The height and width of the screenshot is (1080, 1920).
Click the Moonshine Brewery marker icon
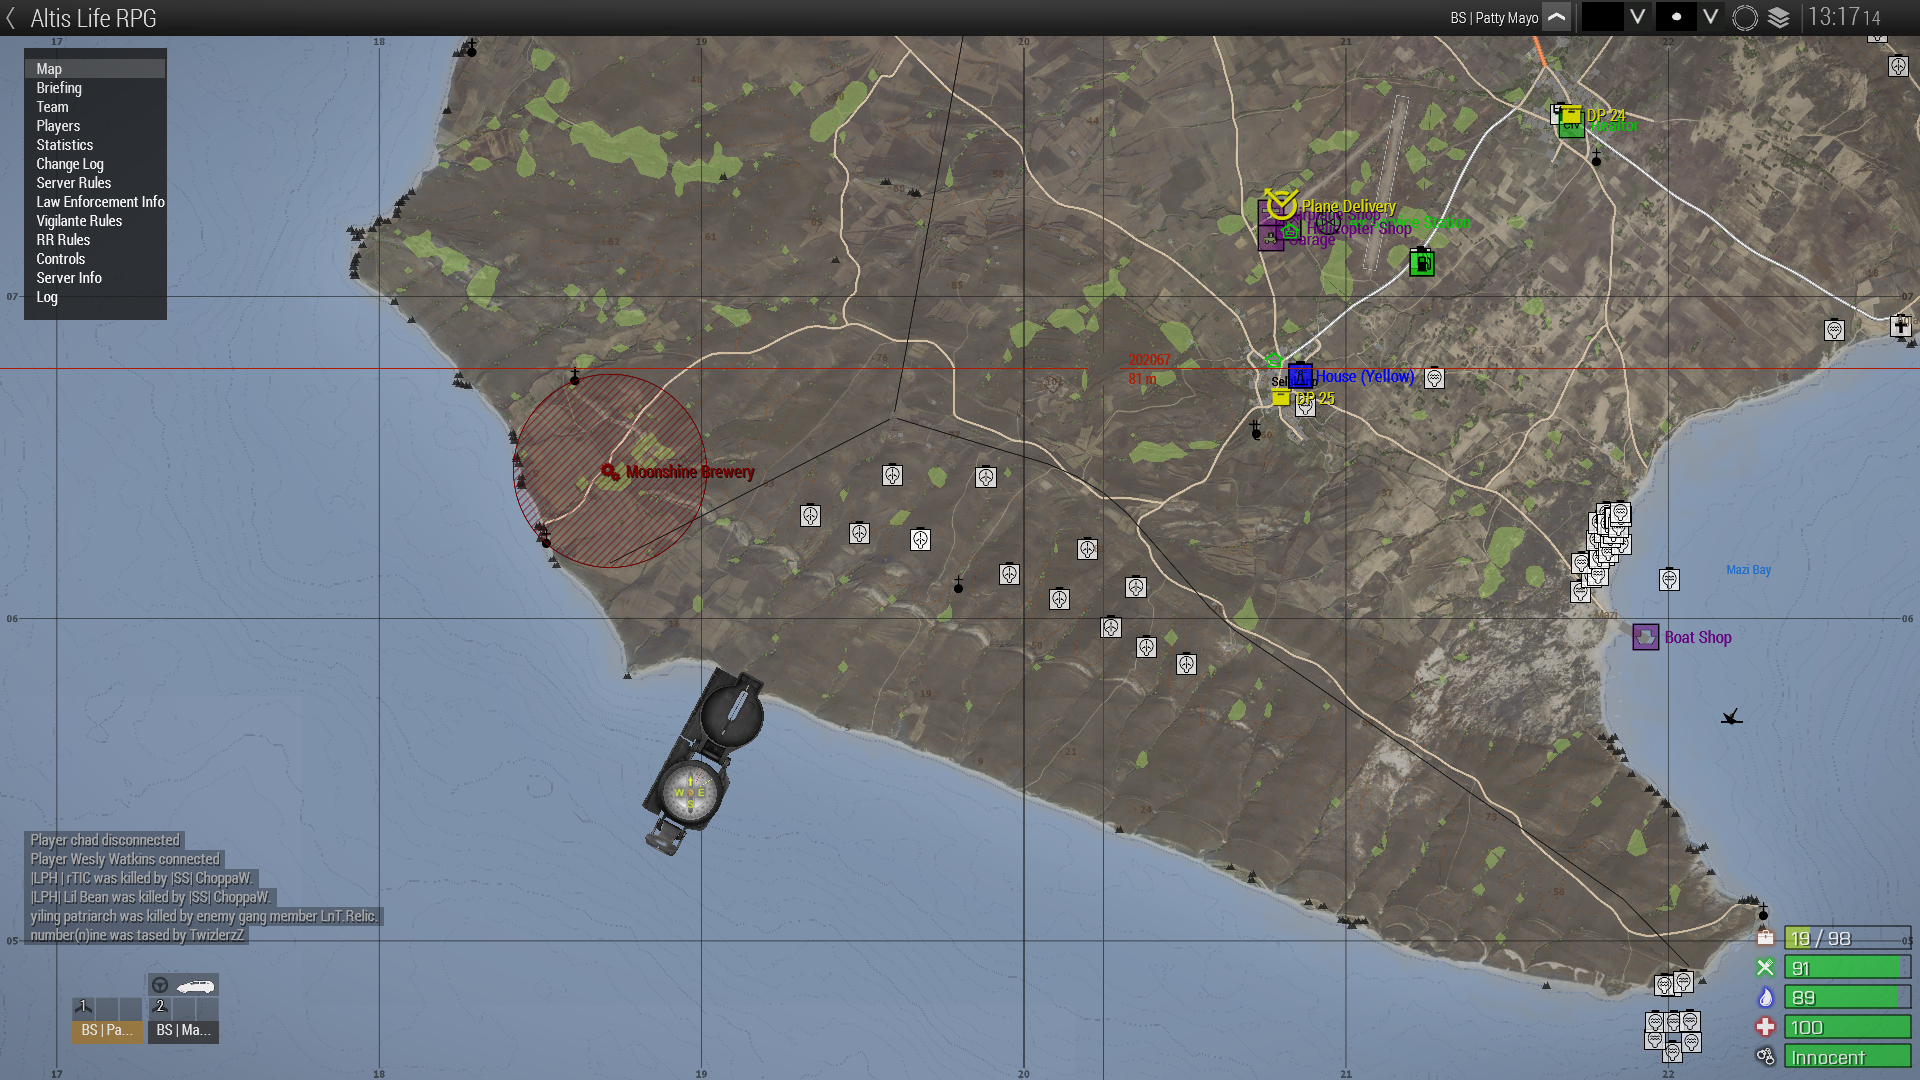[x=610, y=472]
